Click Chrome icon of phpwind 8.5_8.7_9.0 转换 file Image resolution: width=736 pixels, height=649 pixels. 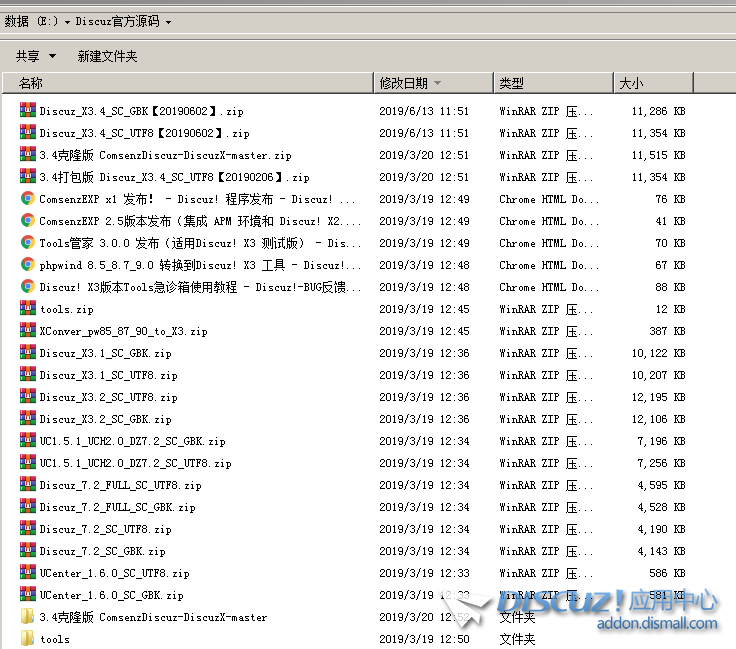click(28, 265)
